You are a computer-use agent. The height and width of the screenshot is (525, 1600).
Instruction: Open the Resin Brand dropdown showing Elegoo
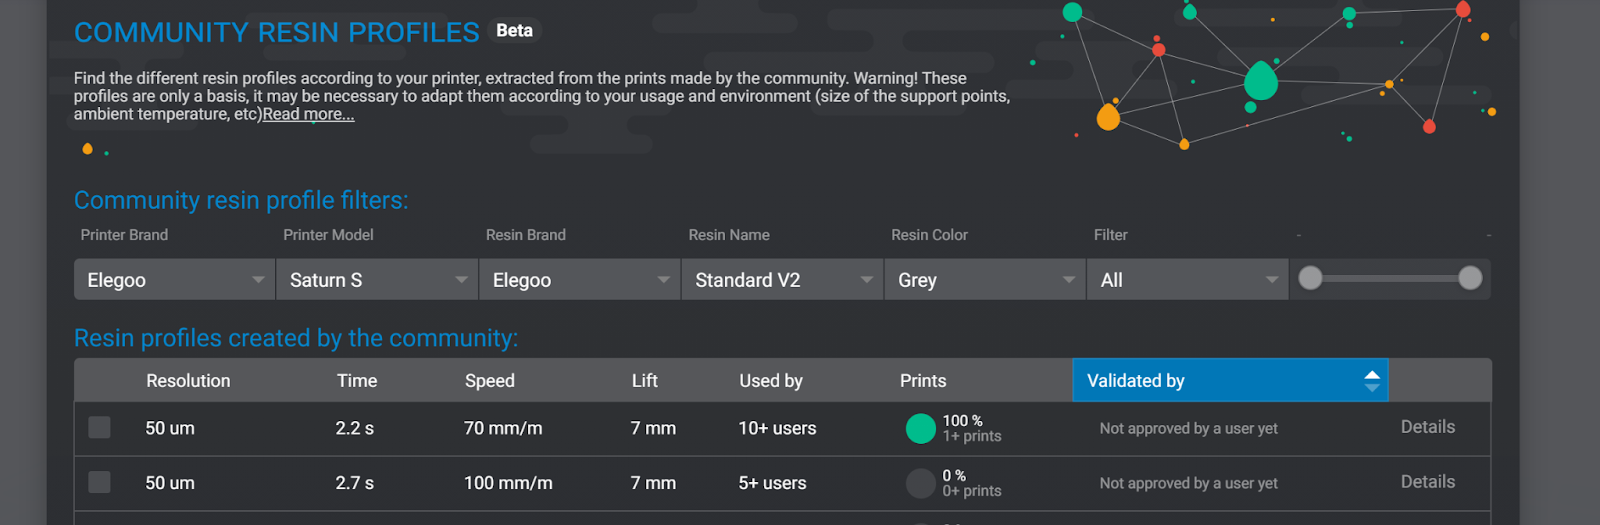point(579,280)
